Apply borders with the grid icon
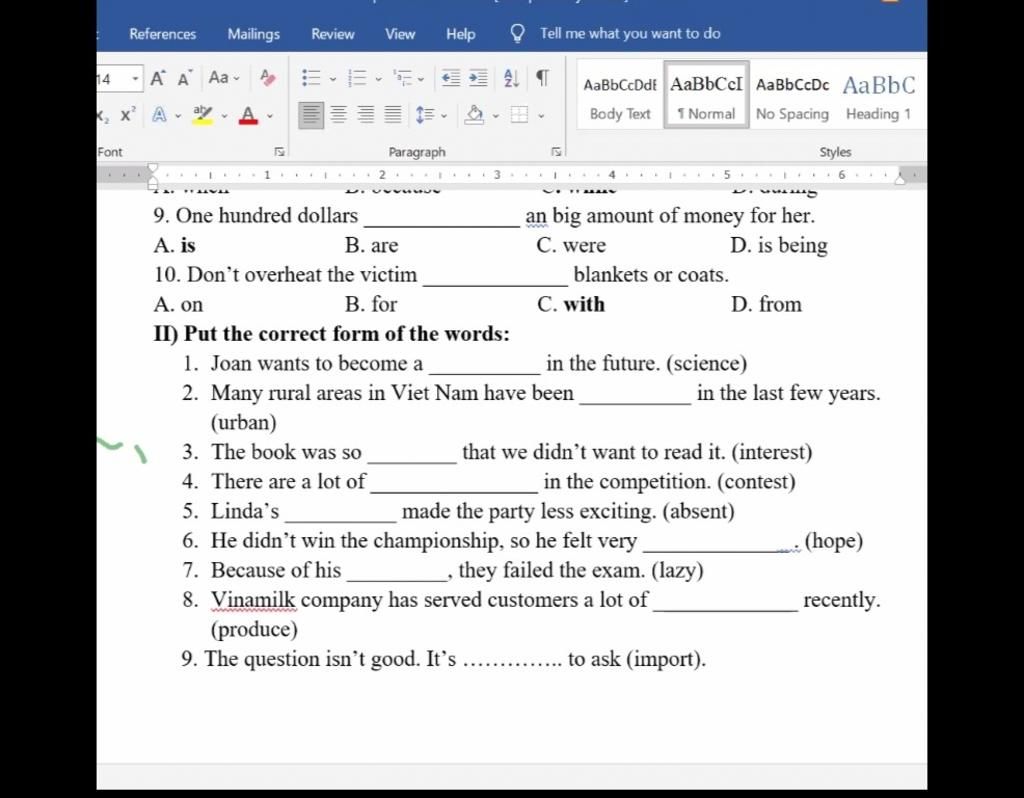1024x798 pixels. click(x=519, y=115)
